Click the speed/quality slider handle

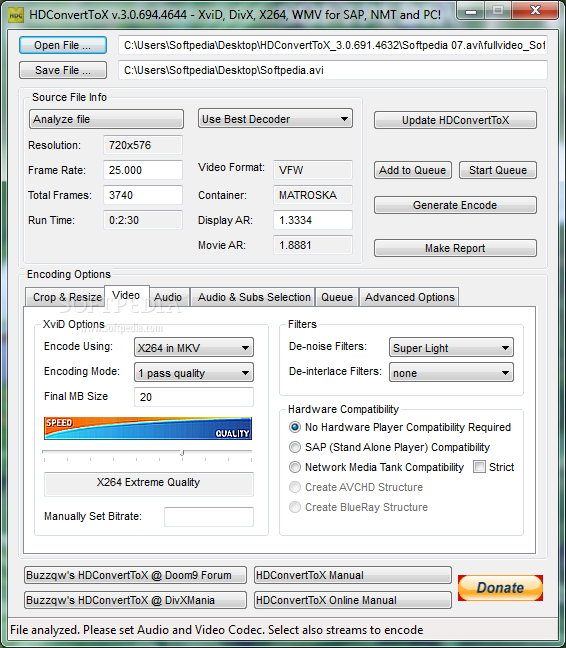(x=182, y=453)
